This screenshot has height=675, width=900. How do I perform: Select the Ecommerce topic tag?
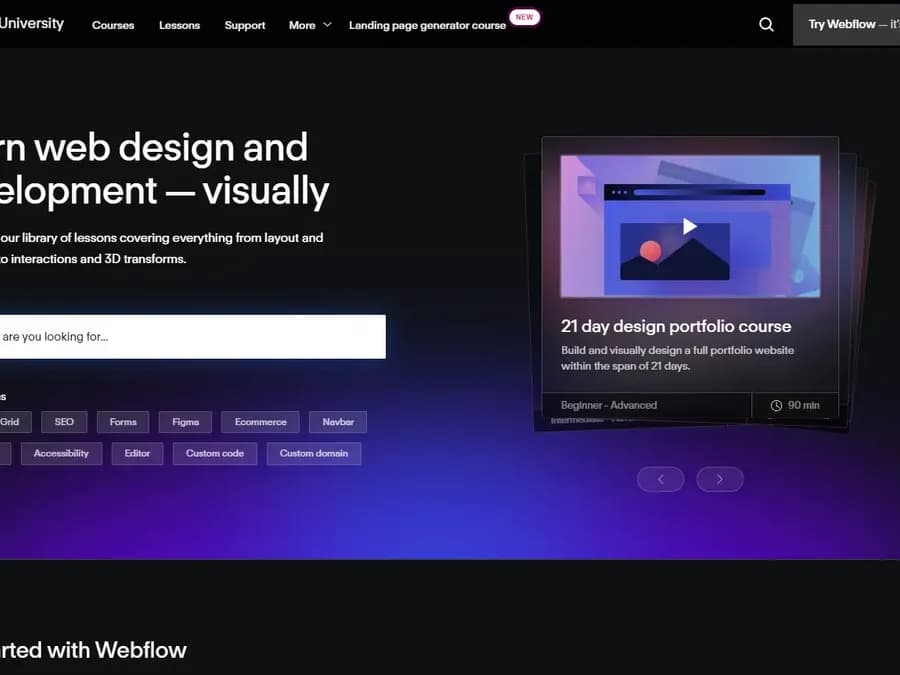[x=261, y=422]
